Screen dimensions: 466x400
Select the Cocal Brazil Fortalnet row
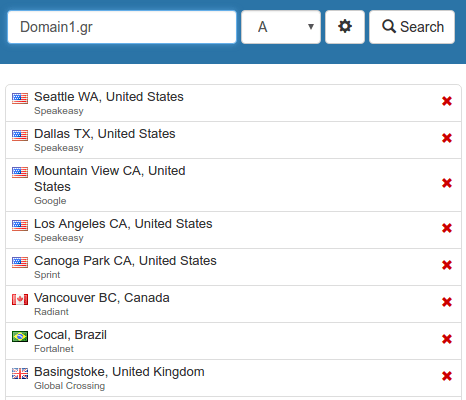tap(233, 341)
